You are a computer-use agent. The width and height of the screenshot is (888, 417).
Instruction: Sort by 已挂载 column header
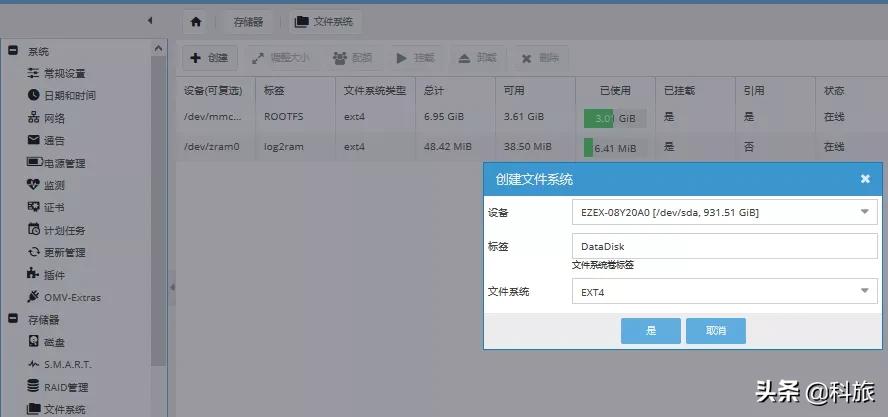[695, 91]
